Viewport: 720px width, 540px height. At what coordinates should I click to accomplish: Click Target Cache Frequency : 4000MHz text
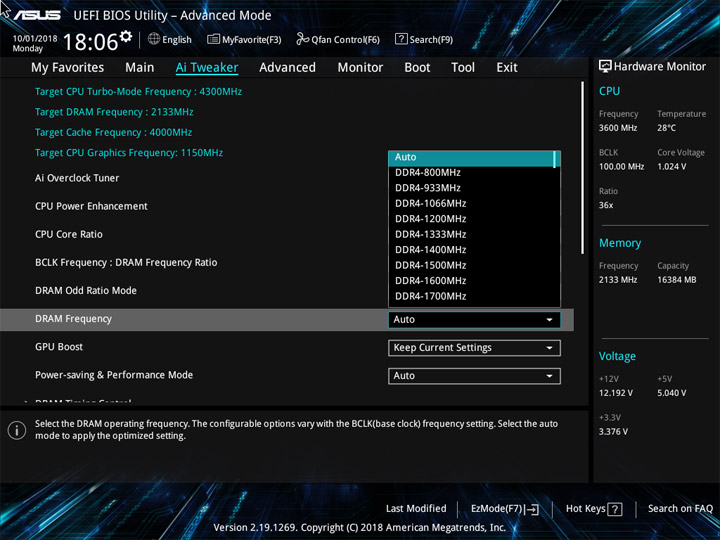click(x=113, y=132)
